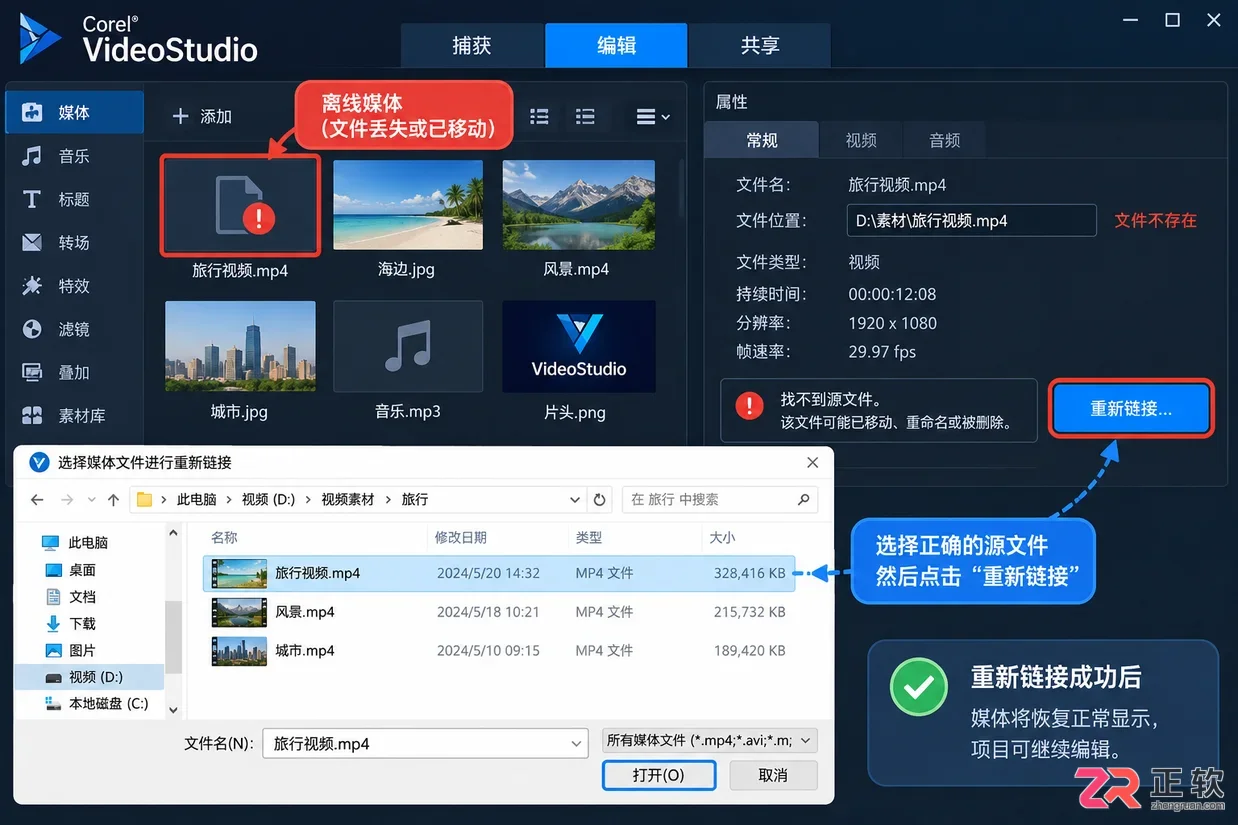Select 文档 in the navigation tree
Screen dimensions: 1238x825
click(x=82, y=596)
